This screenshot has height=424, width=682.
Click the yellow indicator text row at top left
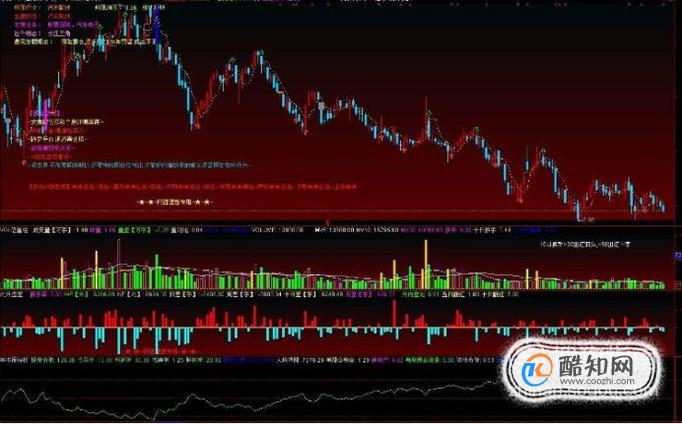pyautogui.click(x=85, y=42)
